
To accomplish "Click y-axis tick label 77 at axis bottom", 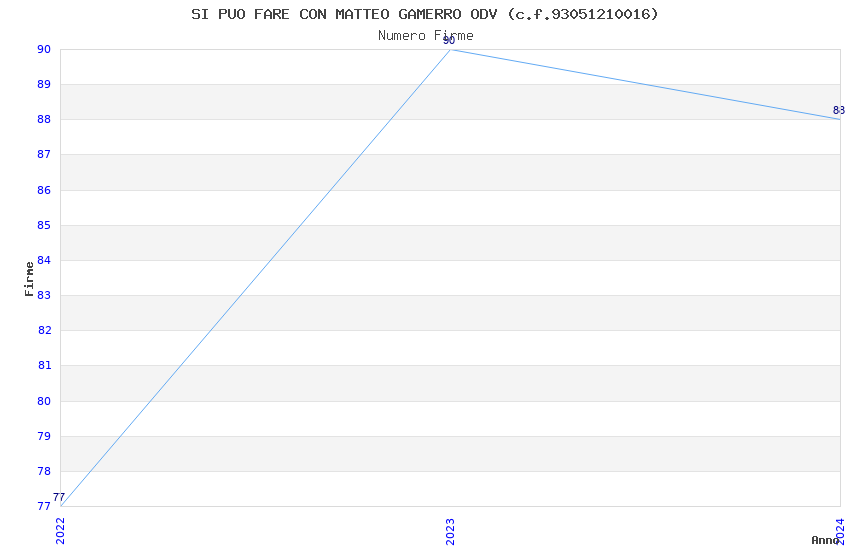I will (44, 506).
